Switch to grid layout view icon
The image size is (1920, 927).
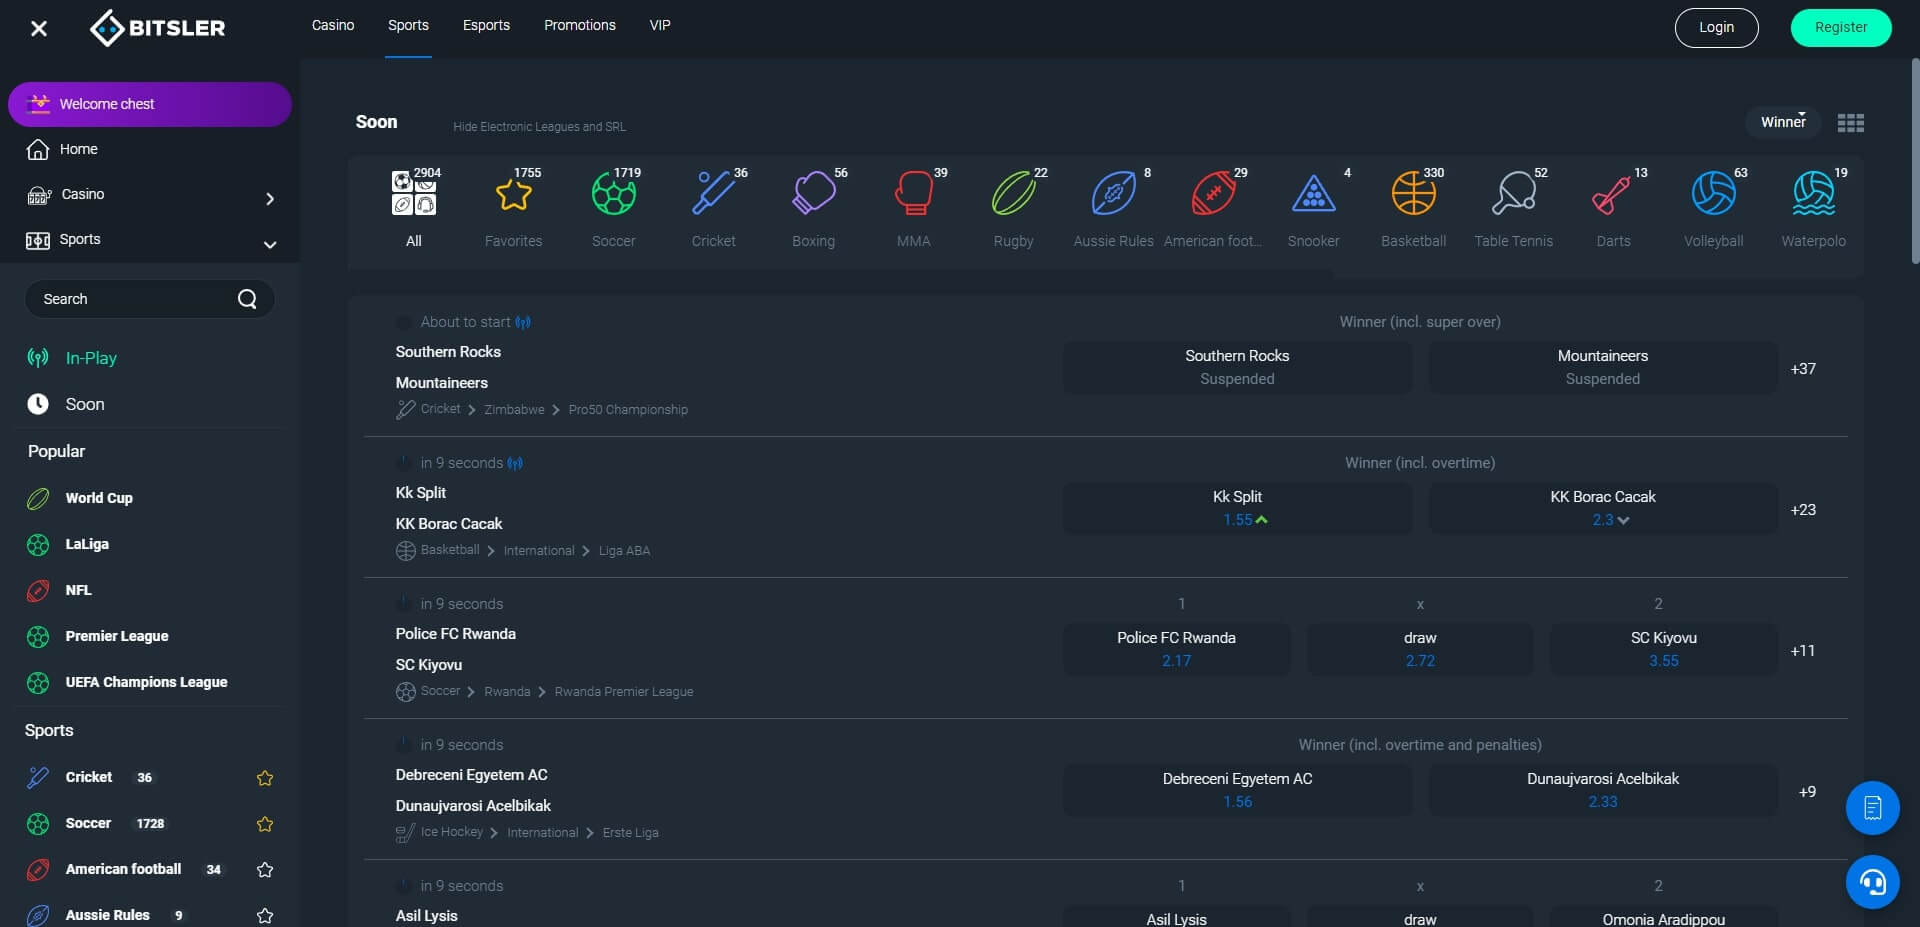click(1850, 123)
